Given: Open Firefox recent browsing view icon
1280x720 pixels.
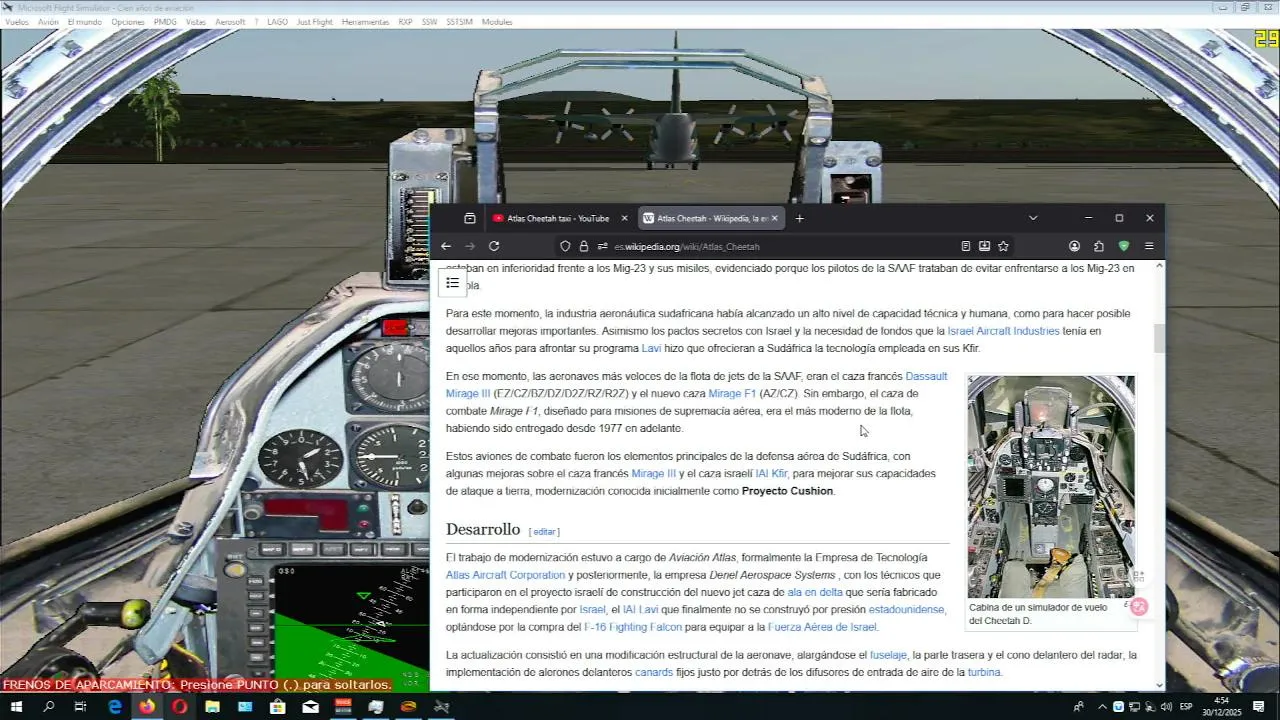Looking at the screenshot, I should (470, 218).
